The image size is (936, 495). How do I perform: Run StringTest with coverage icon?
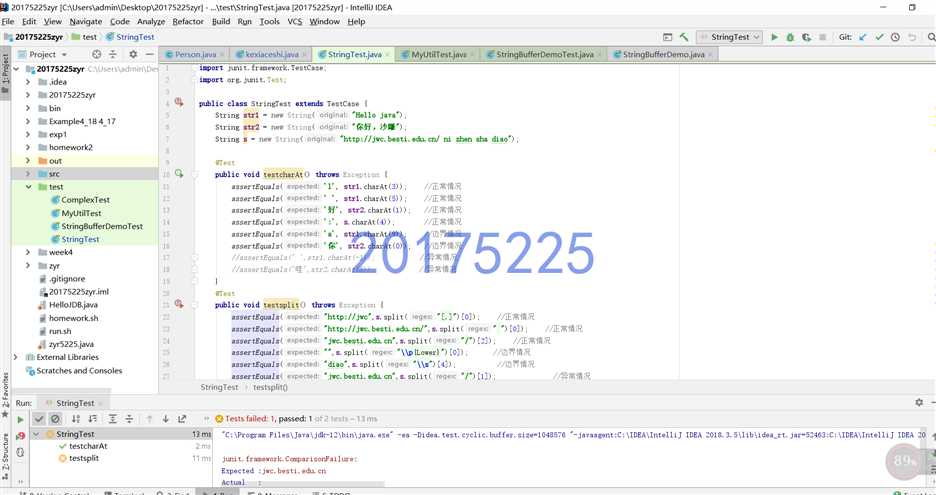pos(806,37)
